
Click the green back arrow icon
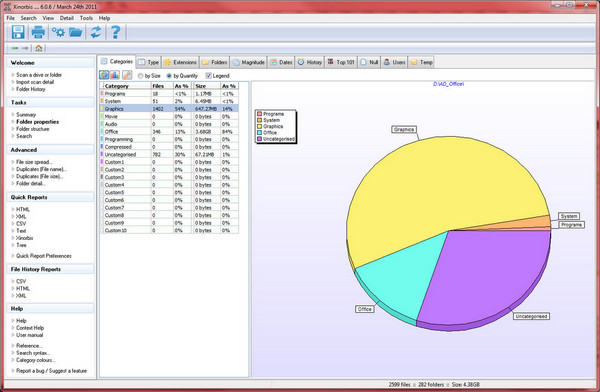[15, 48]
